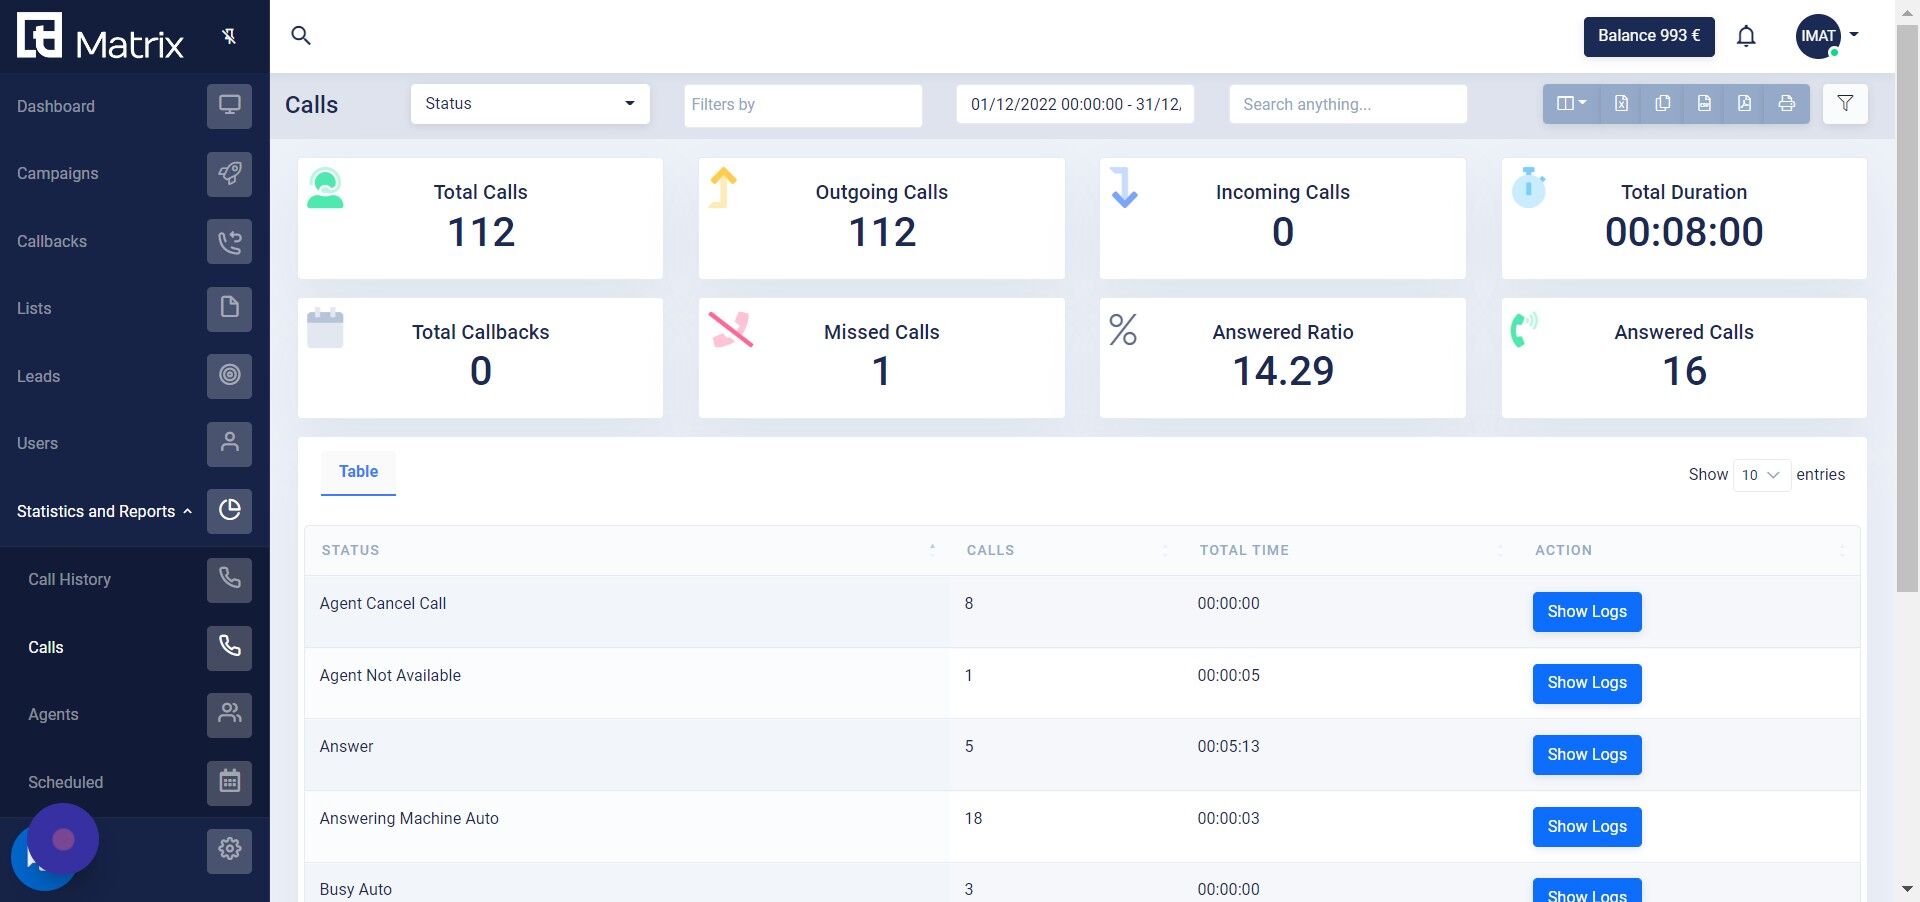Open the funnel filter panel
1920x902 pixels.
pos(1845,104)
